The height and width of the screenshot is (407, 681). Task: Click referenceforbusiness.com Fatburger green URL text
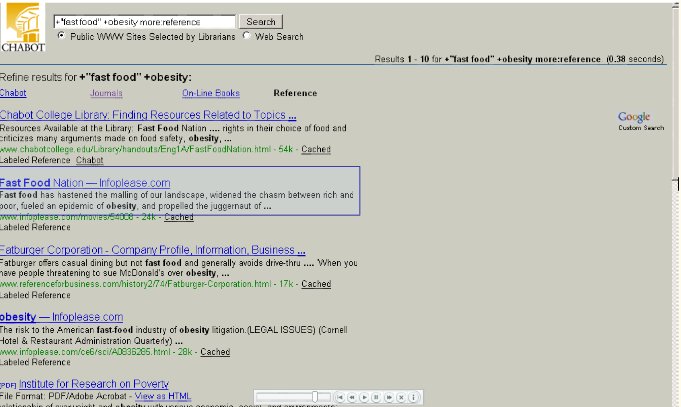pos(136,284)
